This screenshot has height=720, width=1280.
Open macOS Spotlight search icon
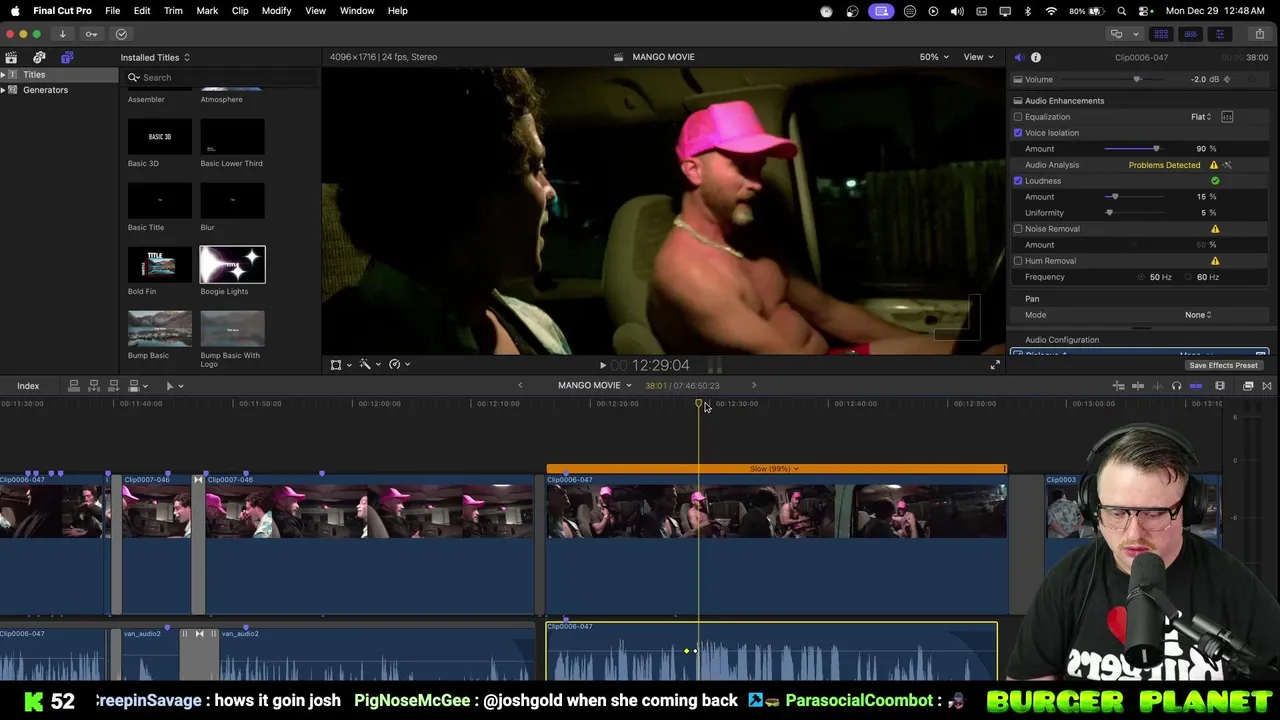[x=1122, y=11]
